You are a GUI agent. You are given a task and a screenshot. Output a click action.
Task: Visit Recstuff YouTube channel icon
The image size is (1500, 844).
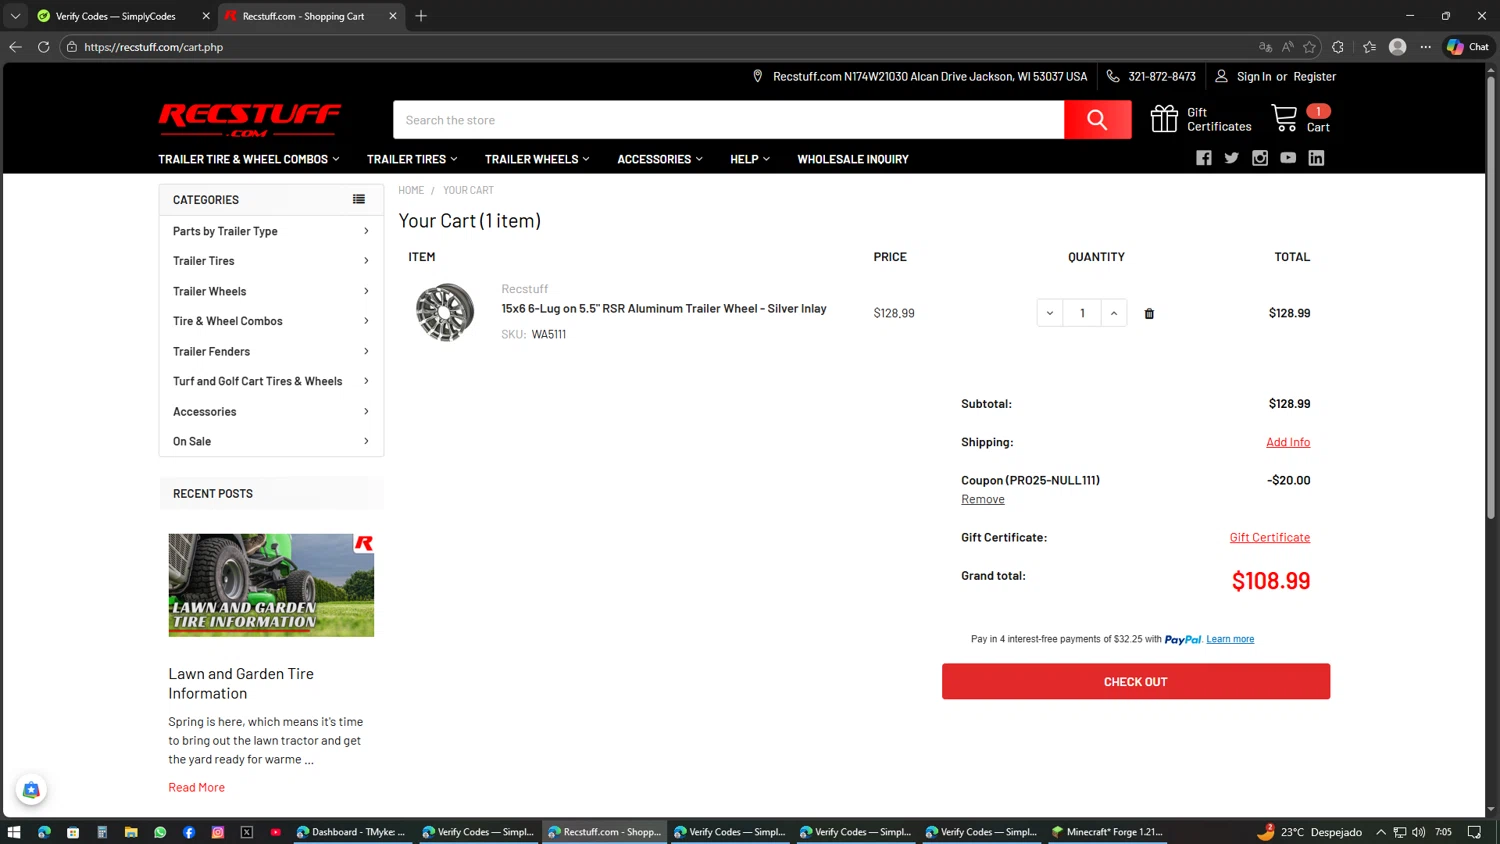point(1288,158)
